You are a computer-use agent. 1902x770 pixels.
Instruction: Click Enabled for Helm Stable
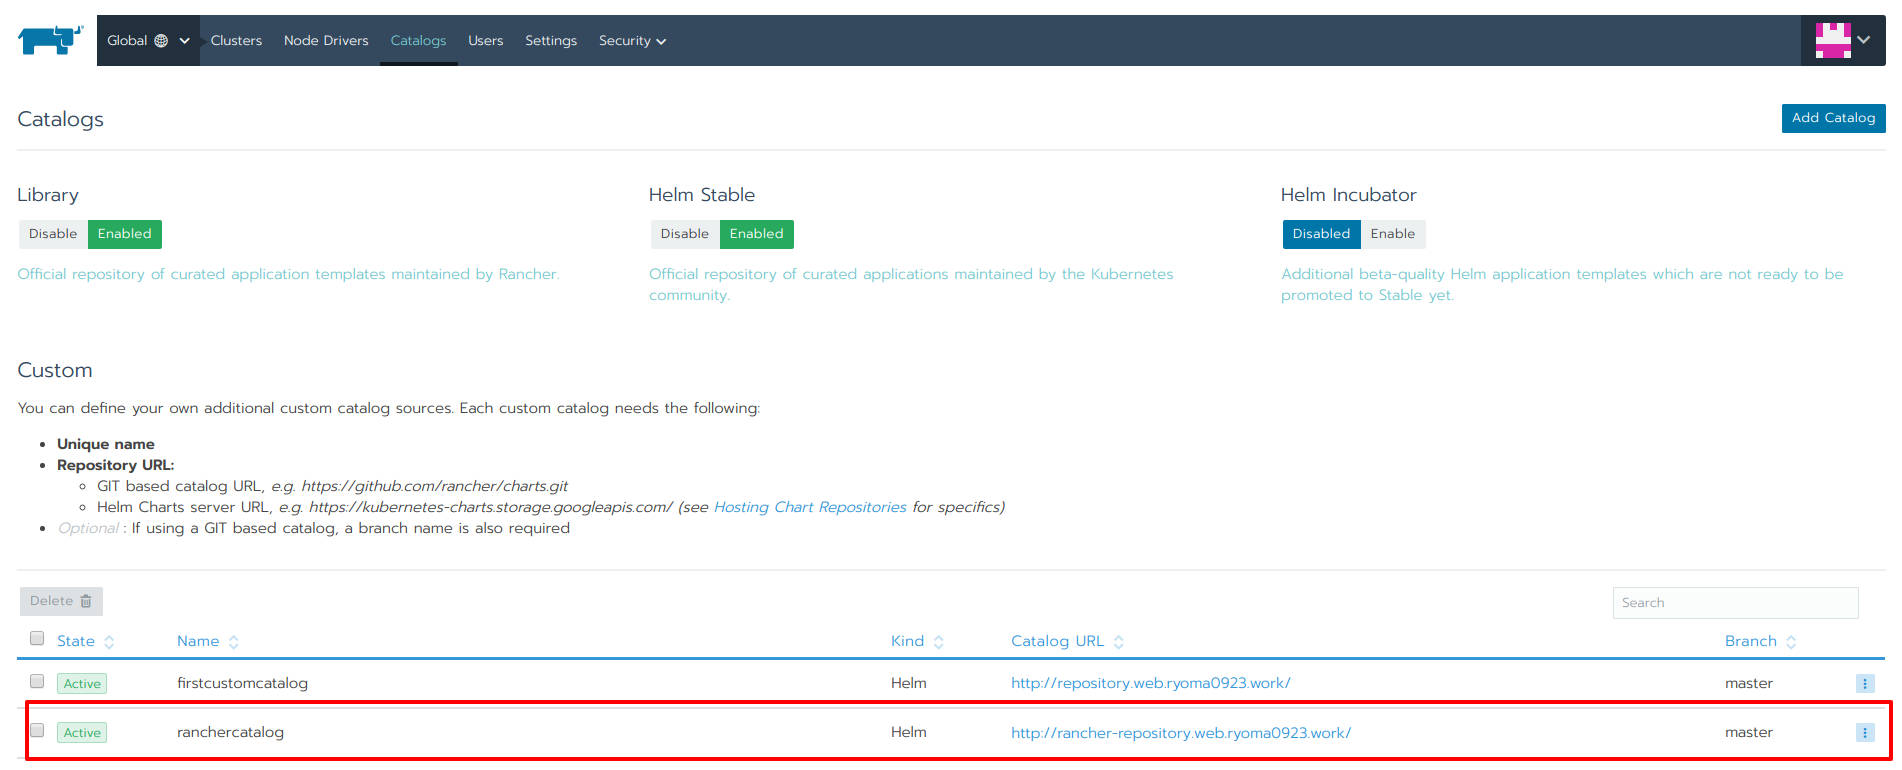757,234
